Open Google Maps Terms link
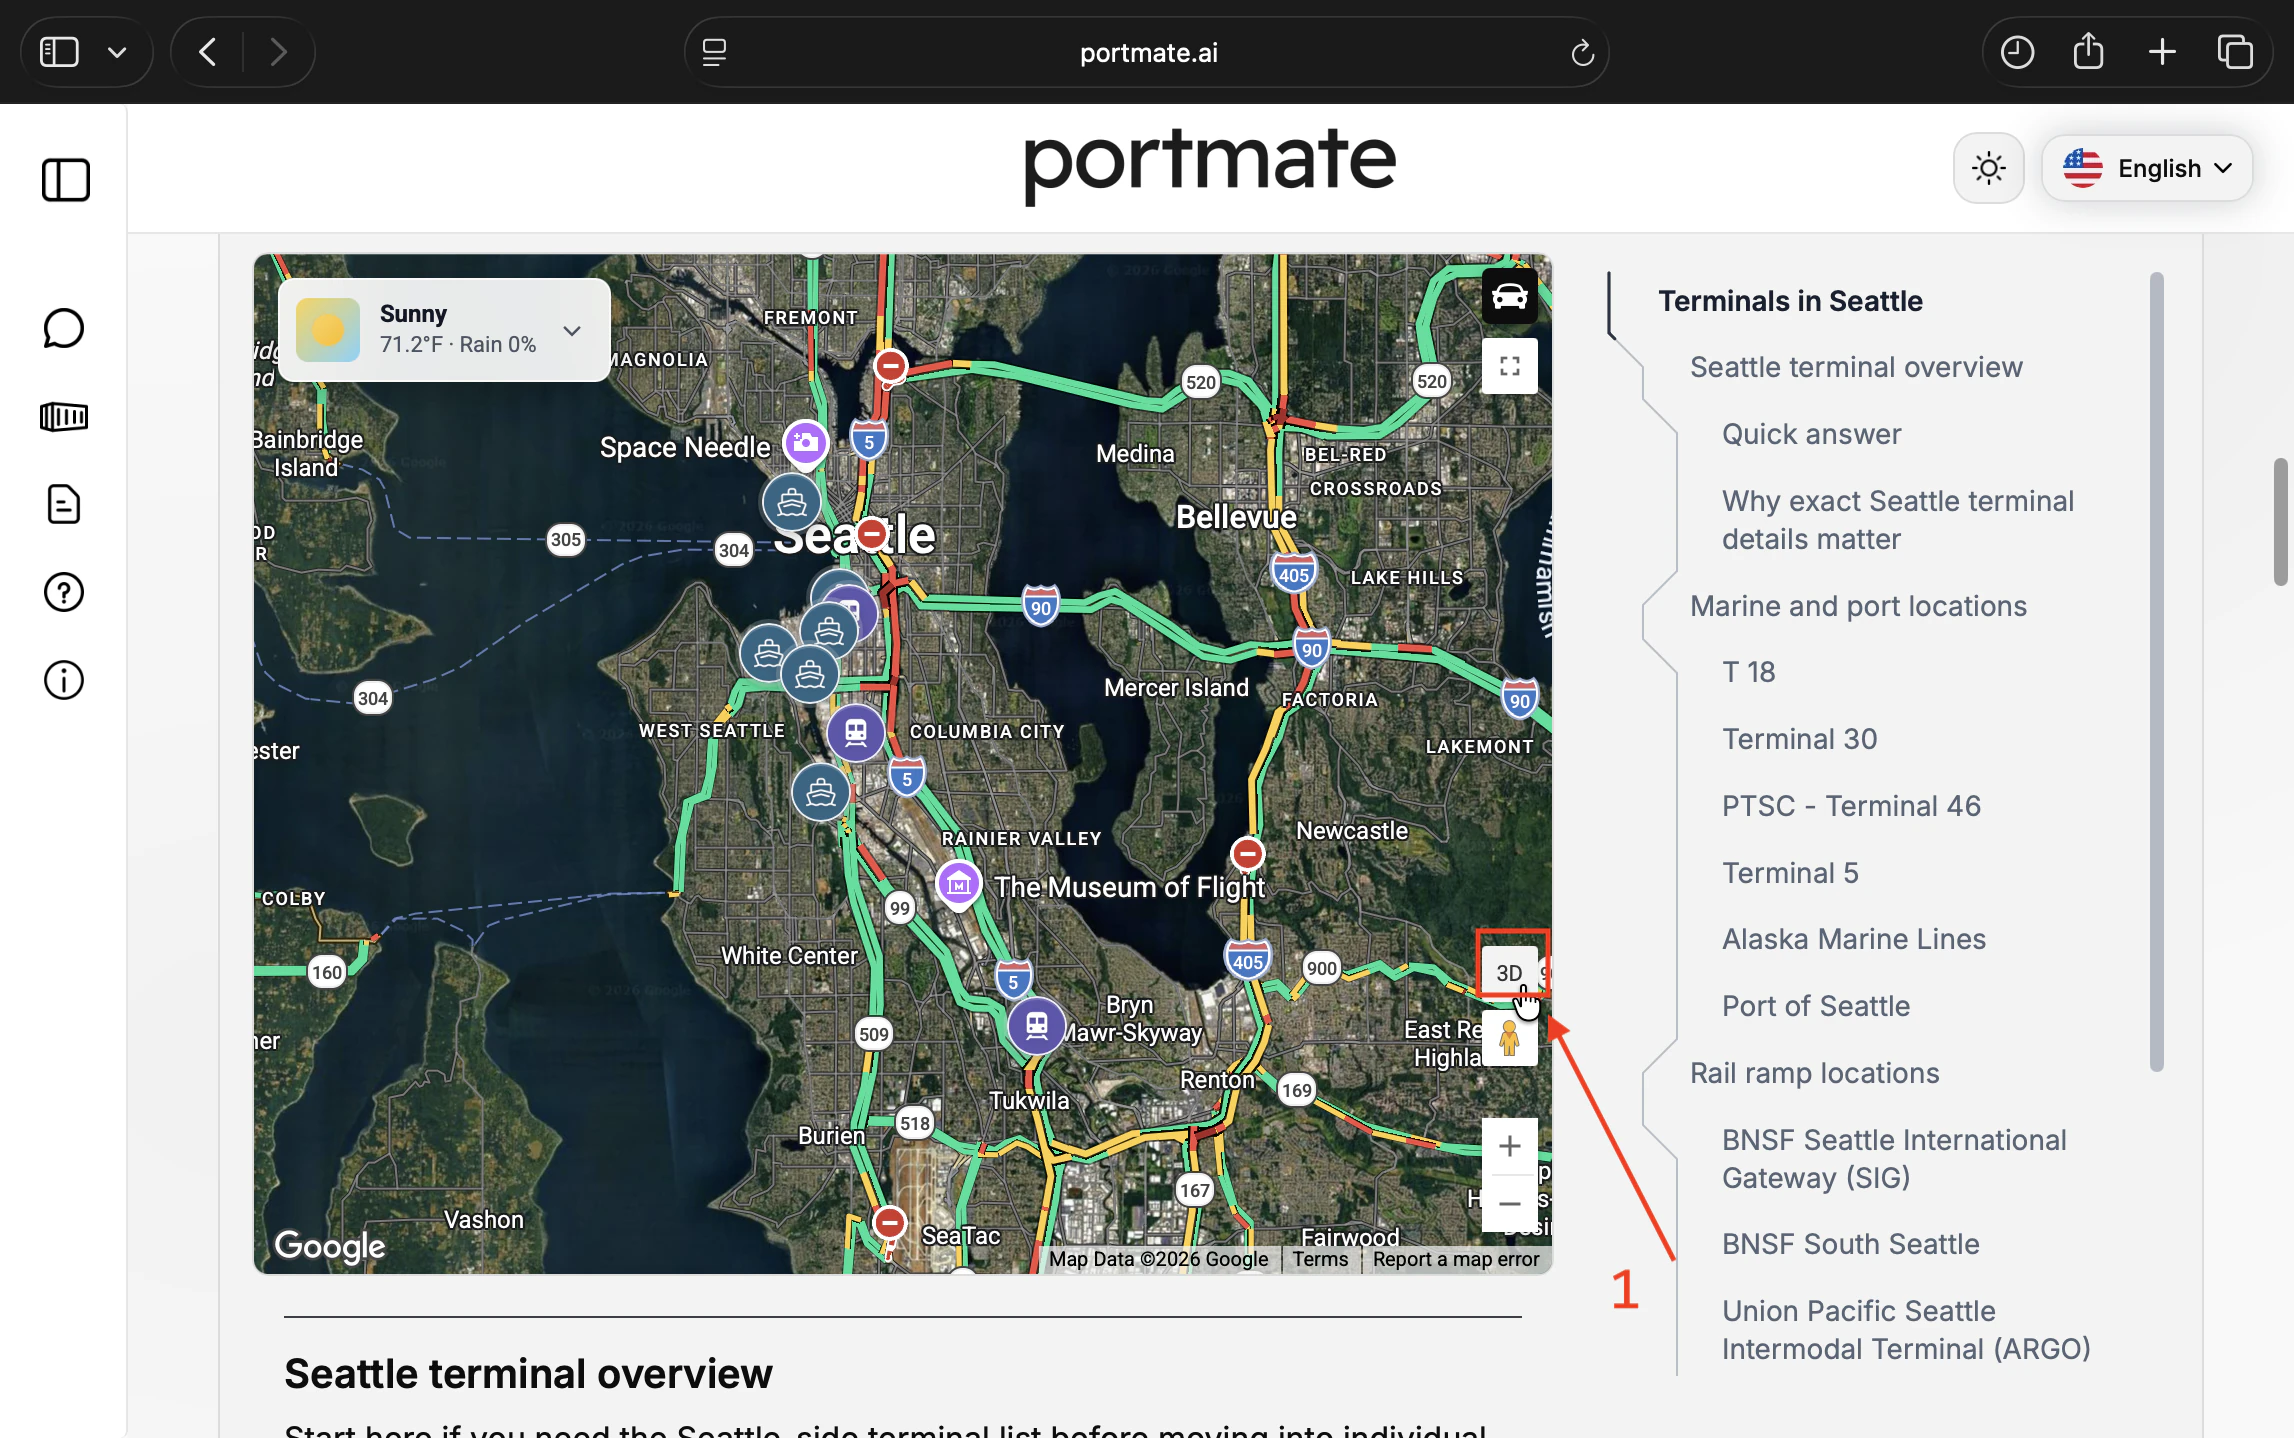Image resolution: width=2294 pixels, height=1438 pixels. click(1319, 1259)
